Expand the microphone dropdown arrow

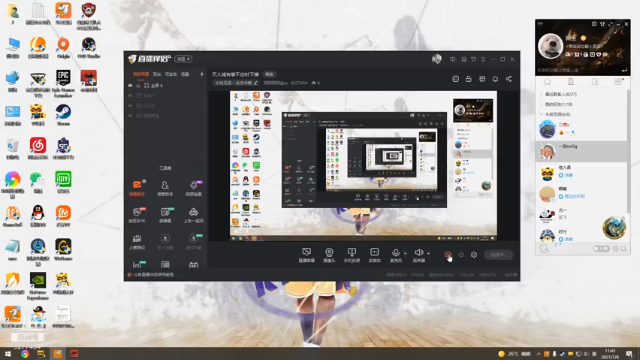(x=405, y=253)
